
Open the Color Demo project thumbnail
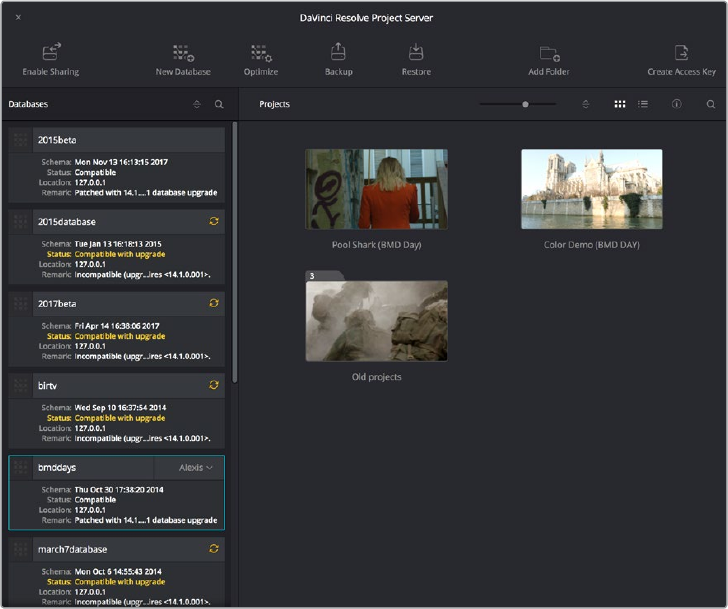(592, 189)
